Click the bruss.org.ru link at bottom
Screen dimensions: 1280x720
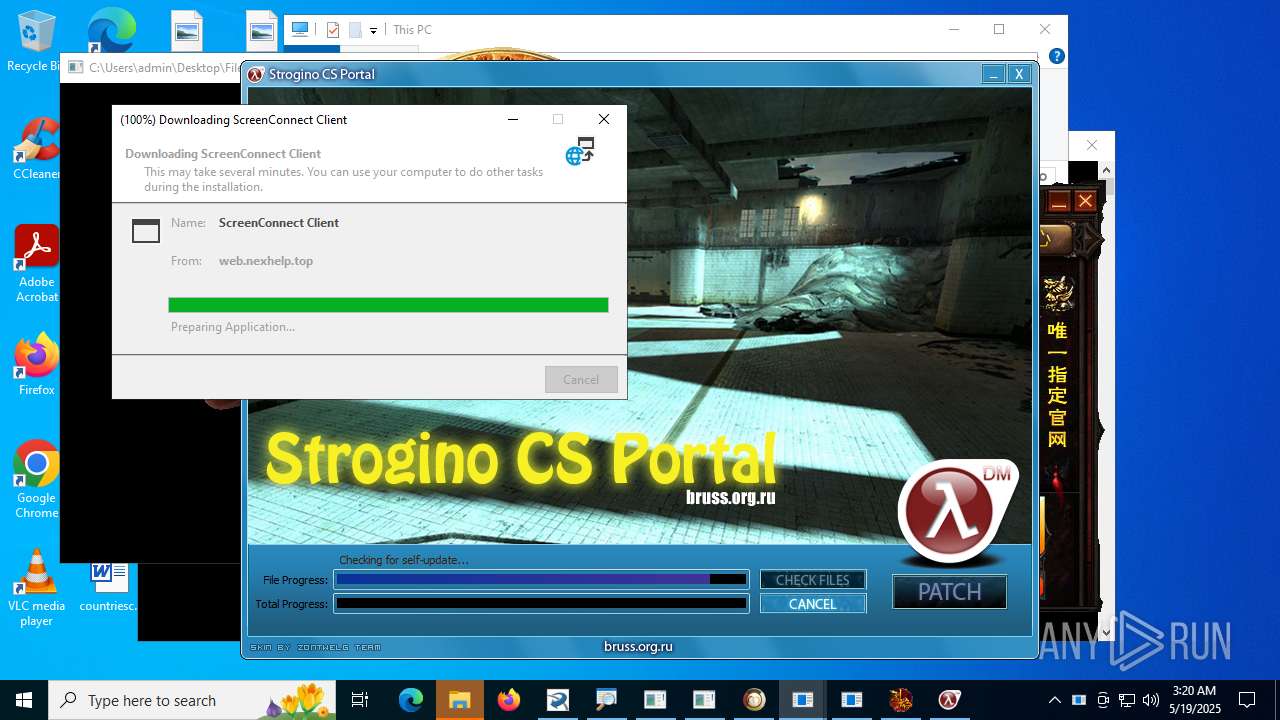[638, 646]
